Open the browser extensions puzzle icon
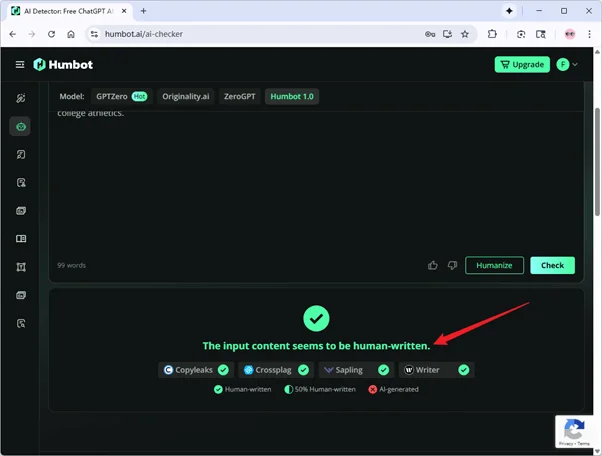 coord(493,33)
